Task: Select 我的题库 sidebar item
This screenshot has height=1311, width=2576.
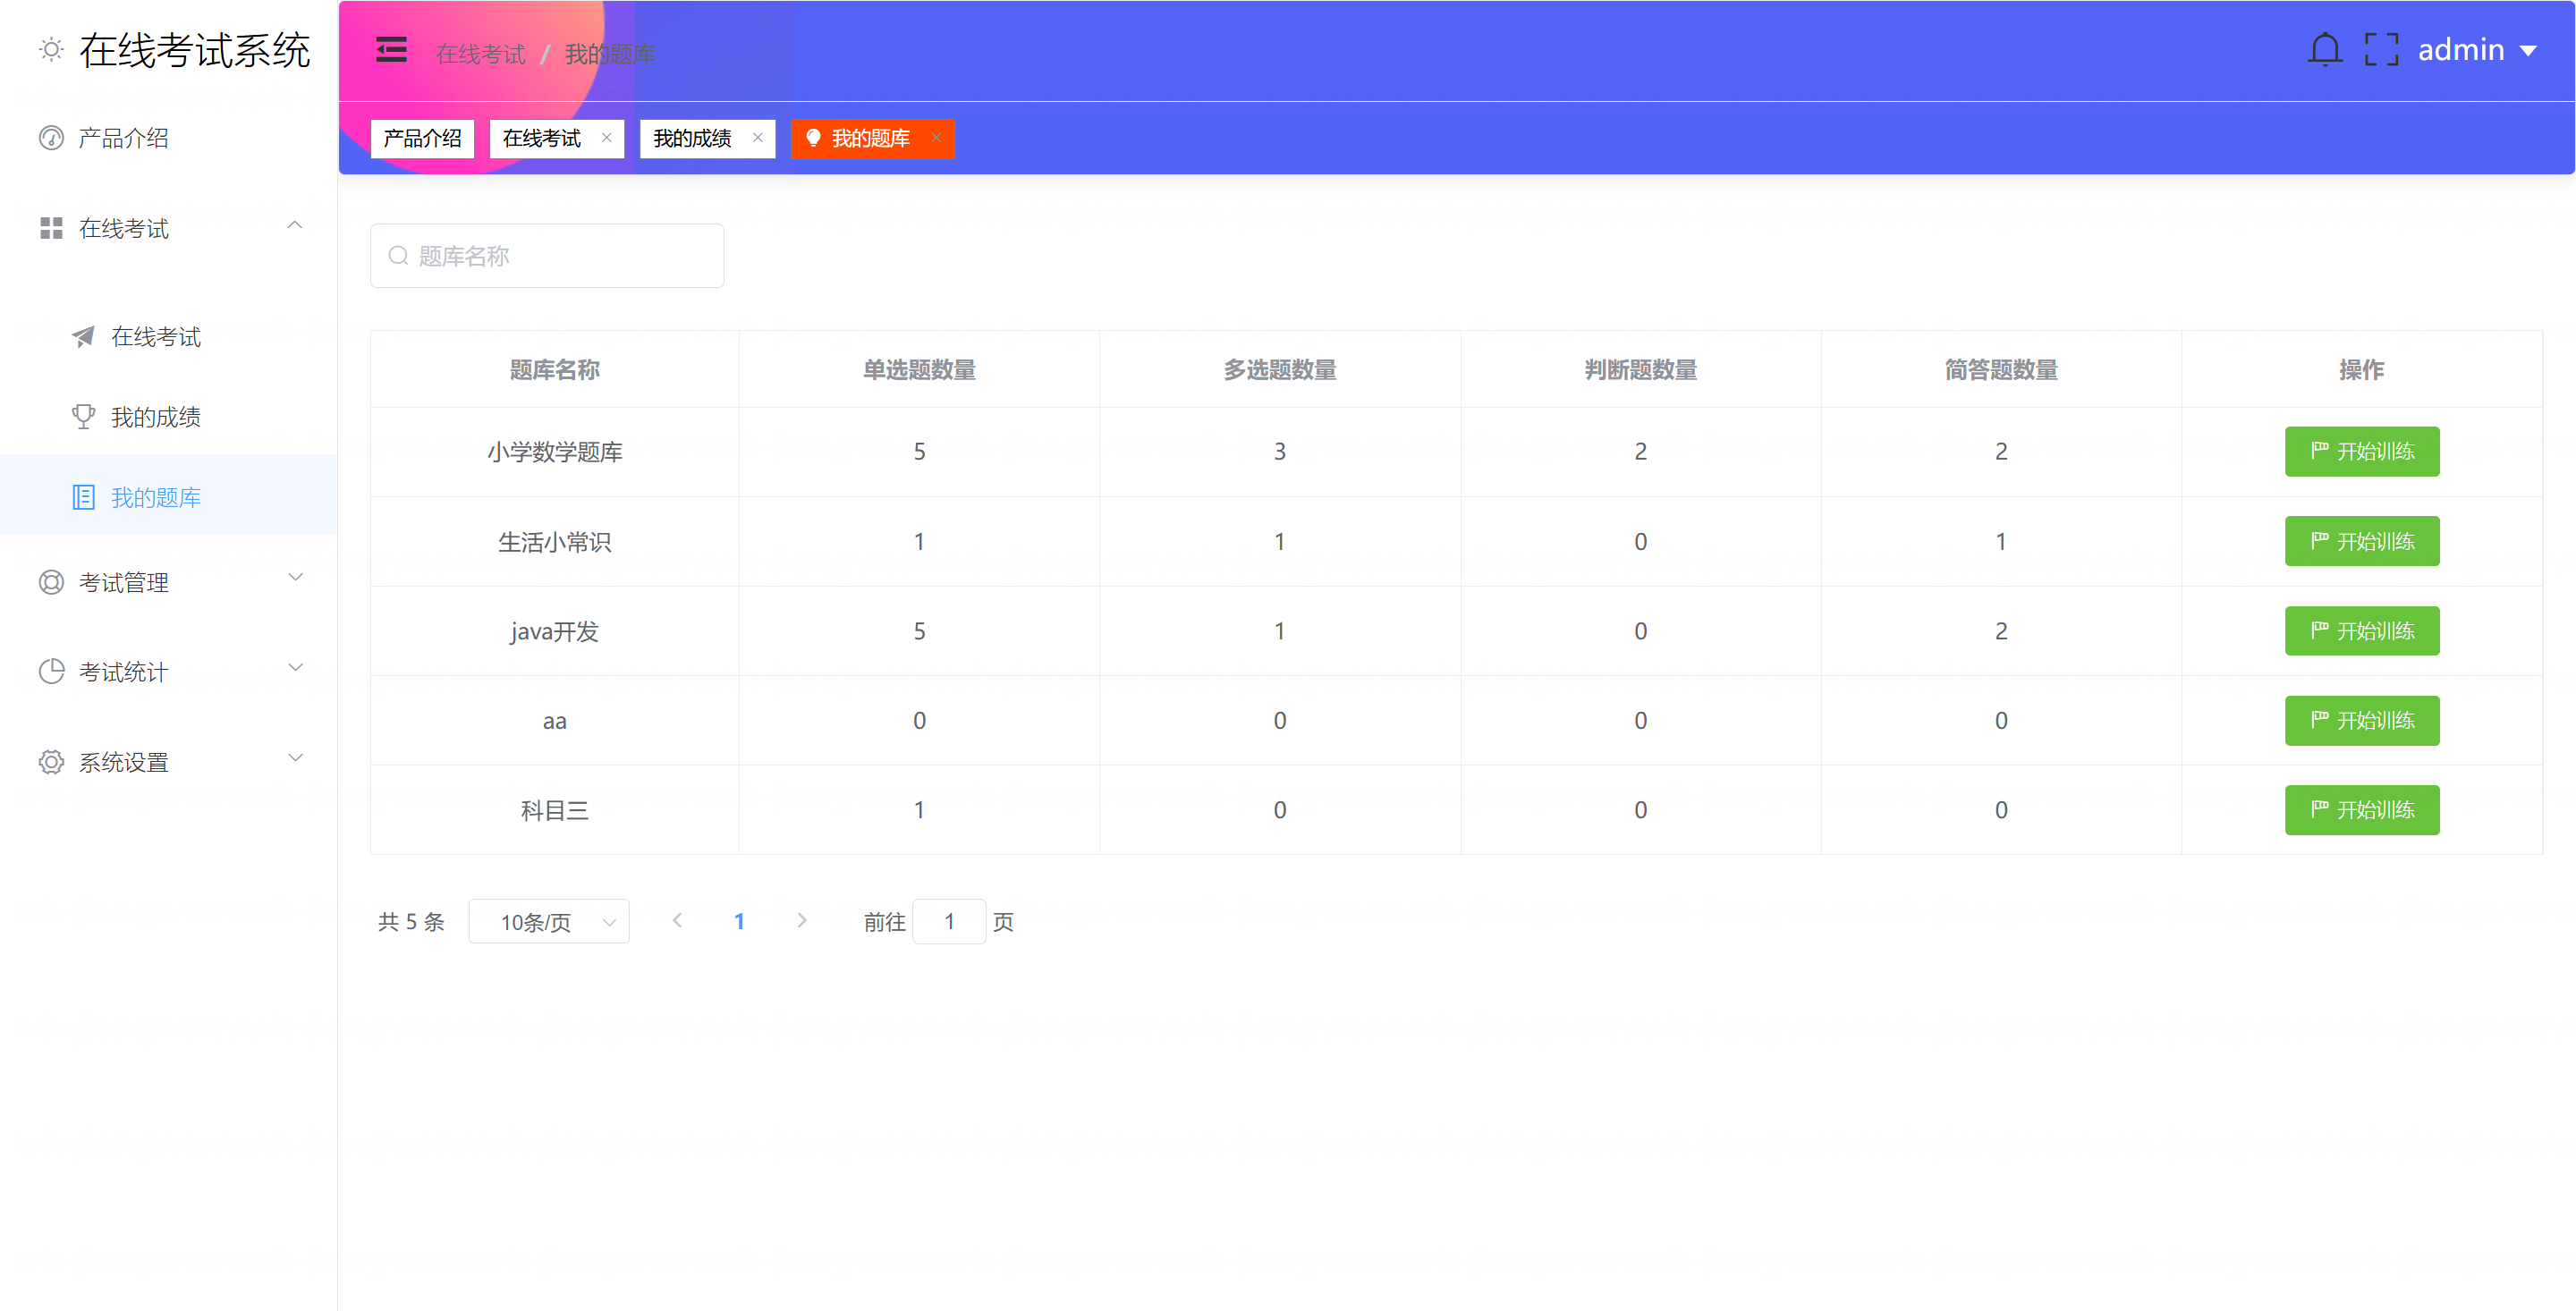Action: [155, 497]
